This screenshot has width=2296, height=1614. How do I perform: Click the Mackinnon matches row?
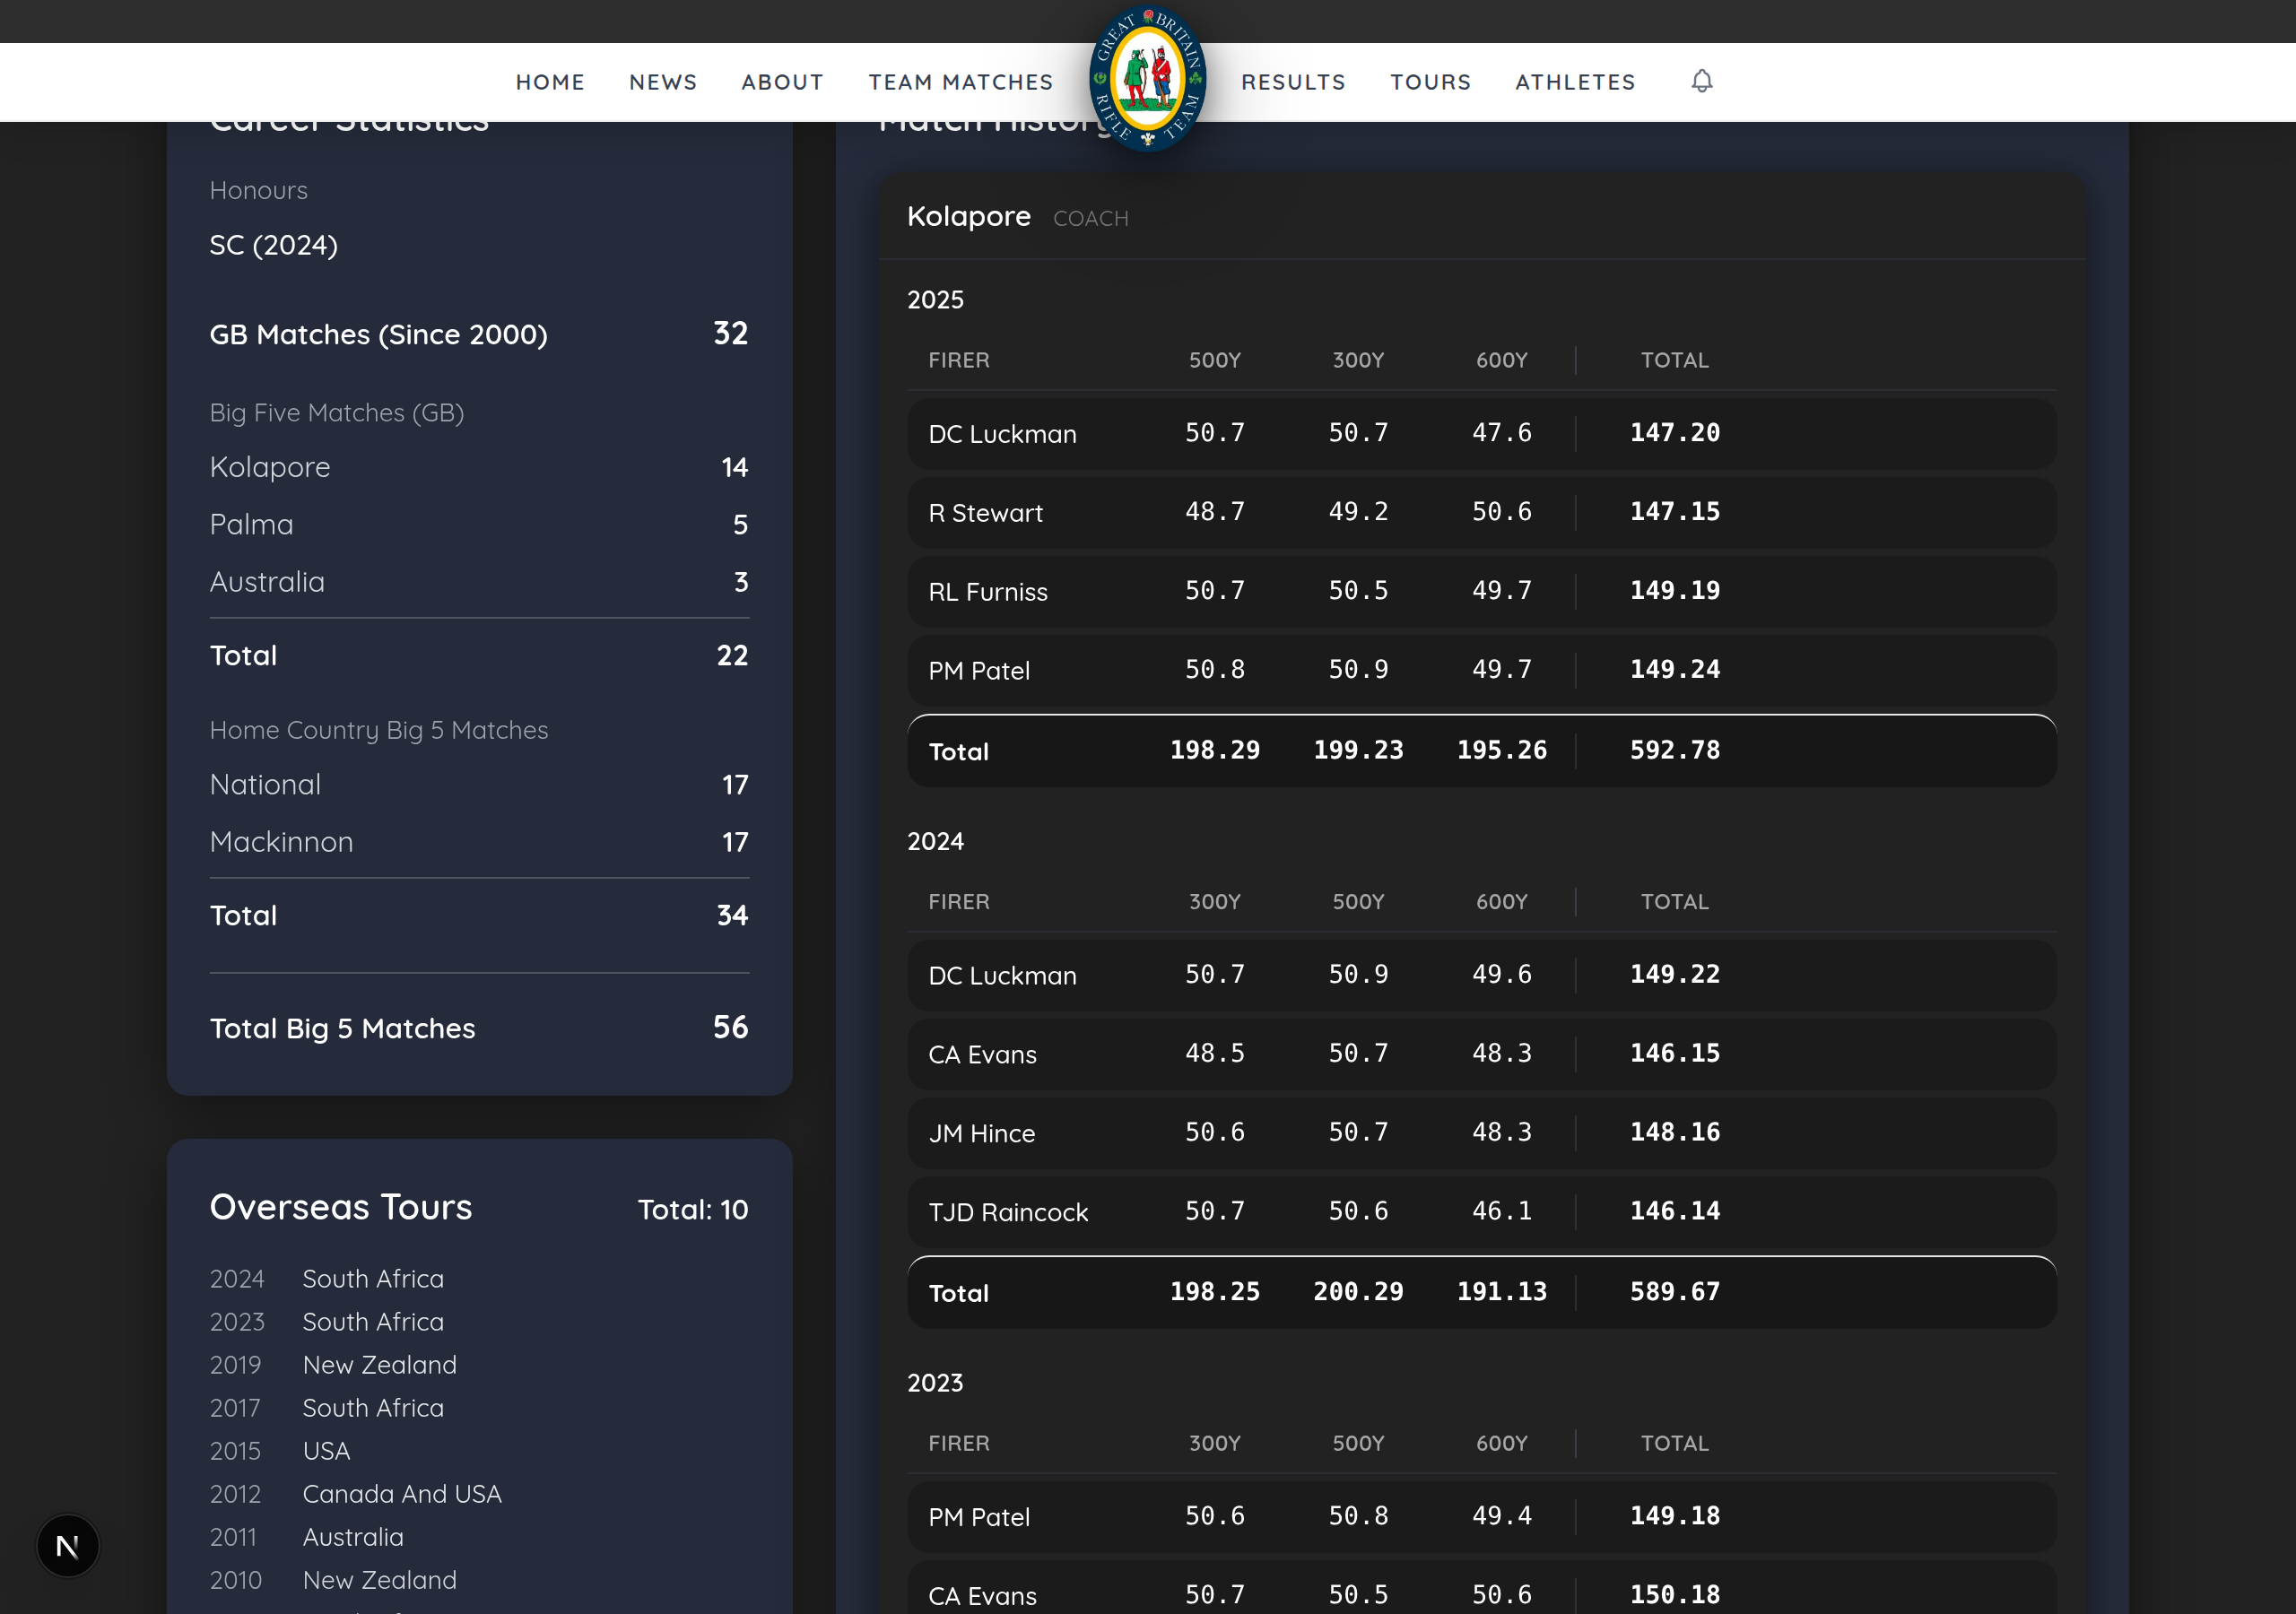(479, 842)
